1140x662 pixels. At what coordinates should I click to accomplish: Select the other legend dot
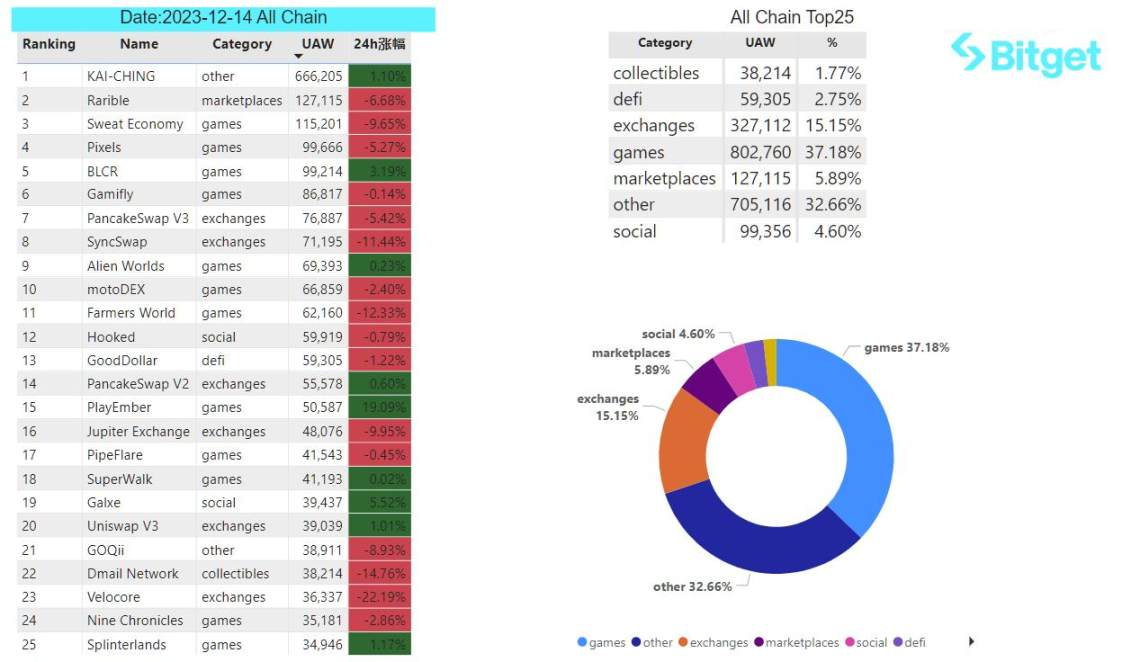coord(636,642)
